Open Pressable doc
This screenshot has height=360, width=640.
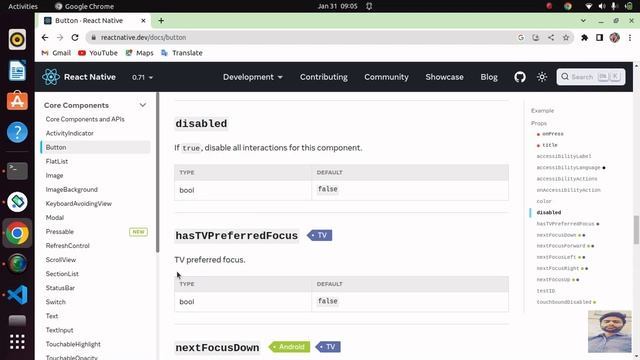click(60, 231)
